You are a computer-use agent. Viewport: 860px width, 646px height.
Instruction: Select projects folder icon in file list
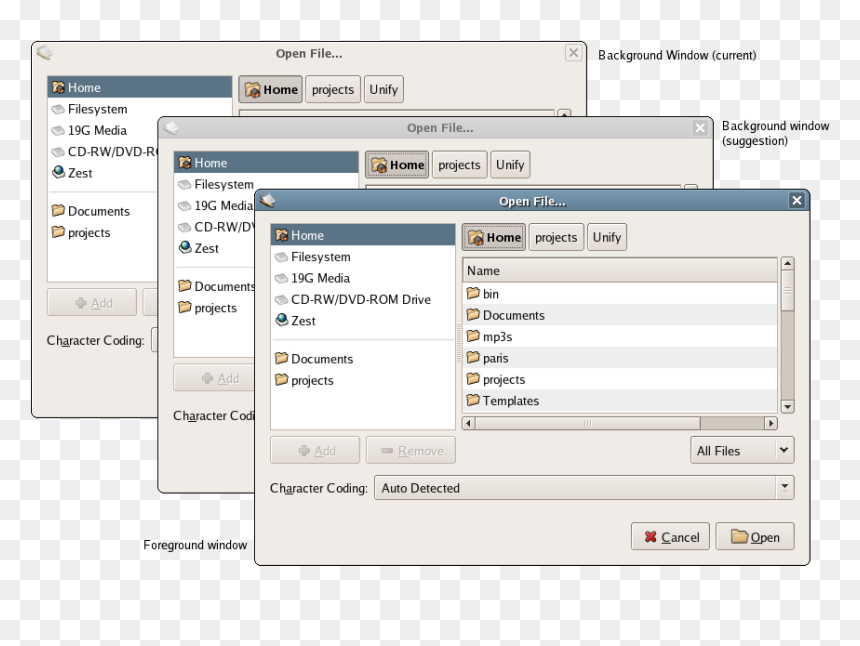pos(473,379)
